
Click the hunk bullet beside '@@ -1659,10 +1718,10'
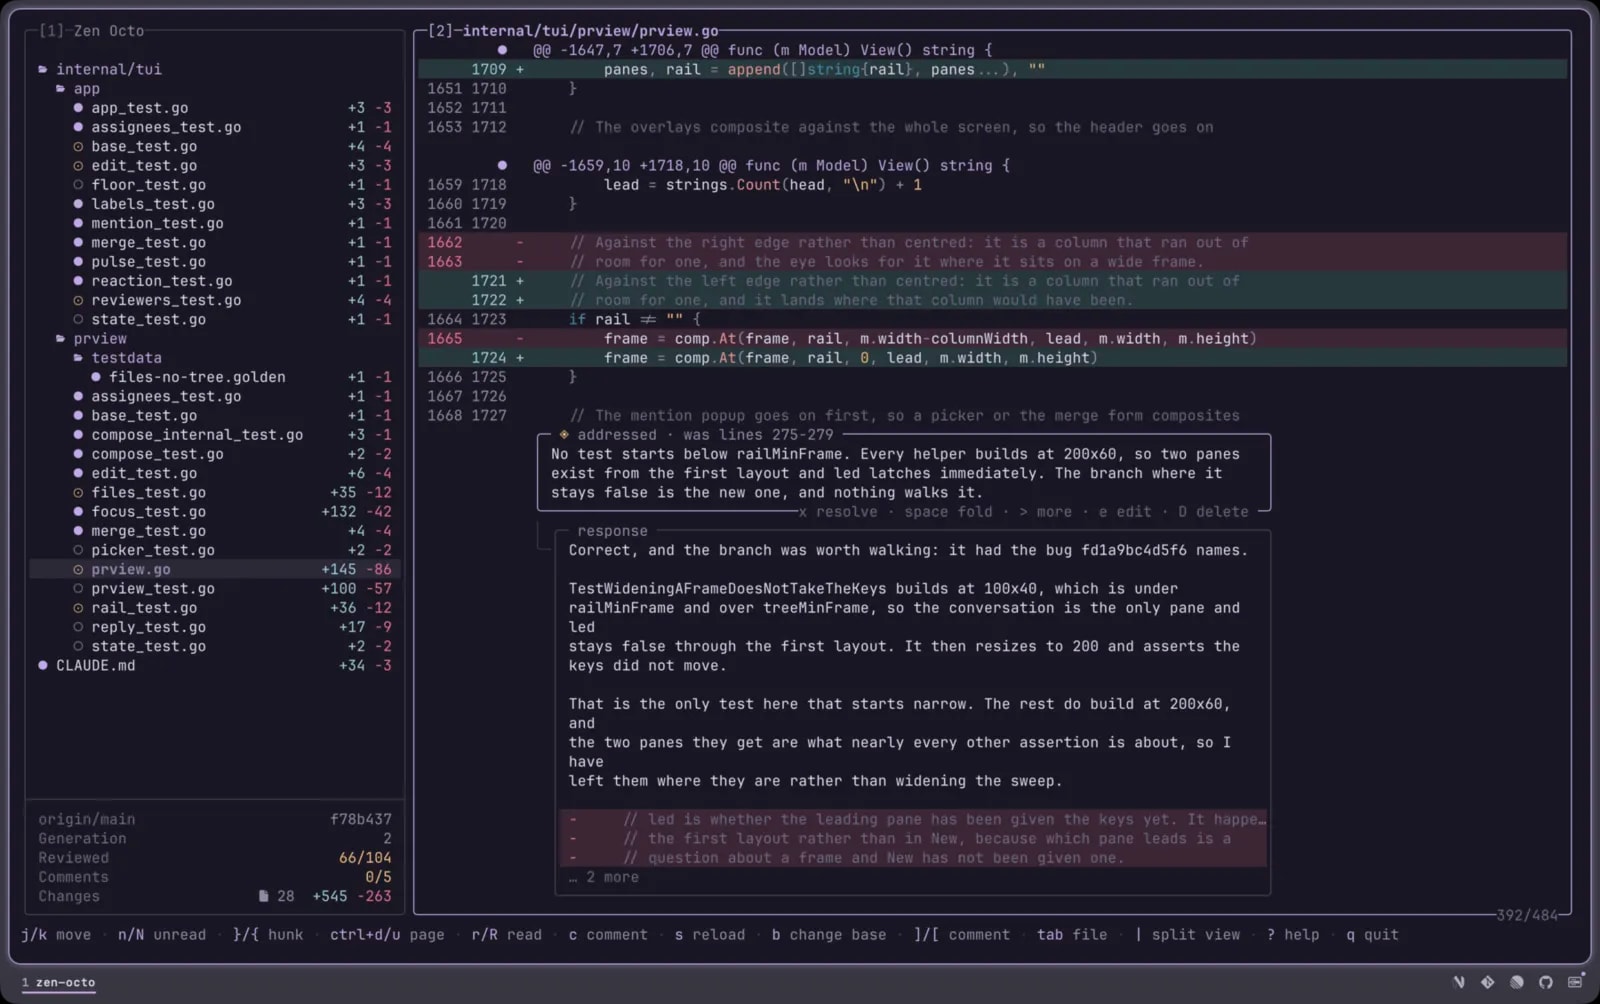tap(502, 166)
